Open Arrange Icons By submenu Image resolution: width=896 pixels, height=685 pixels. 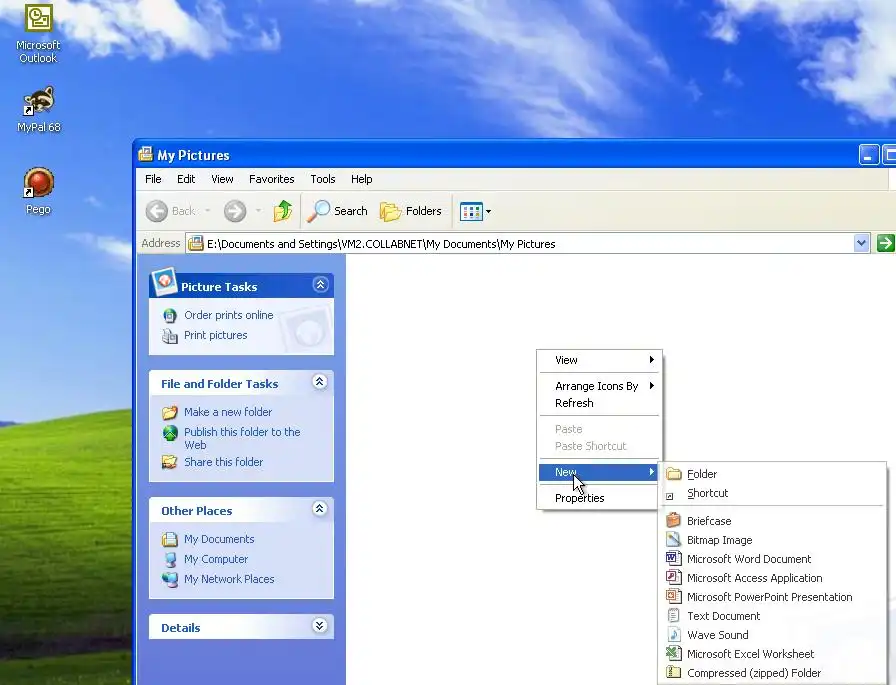pos(599,386)
